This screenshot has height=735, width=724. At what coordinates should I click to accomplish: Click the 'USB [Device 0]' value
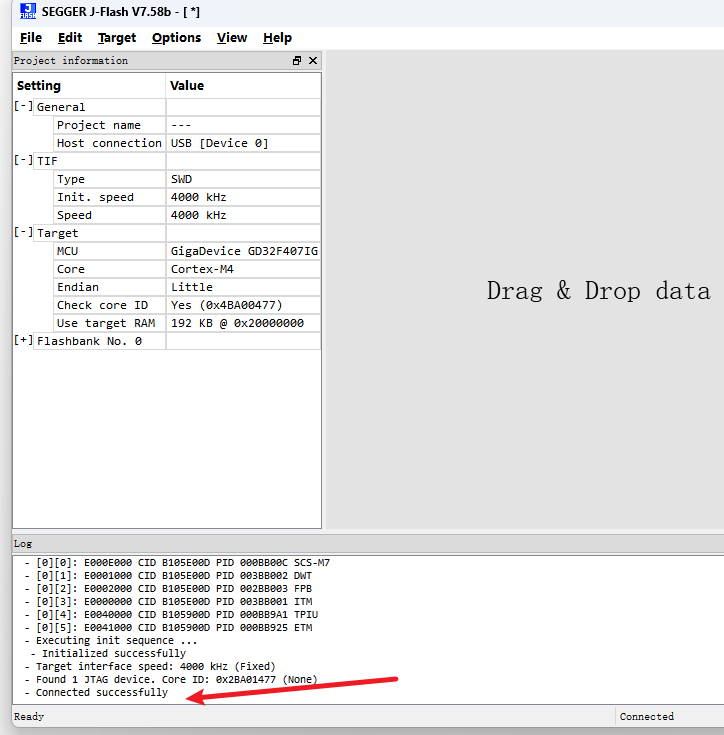point(243,143)
